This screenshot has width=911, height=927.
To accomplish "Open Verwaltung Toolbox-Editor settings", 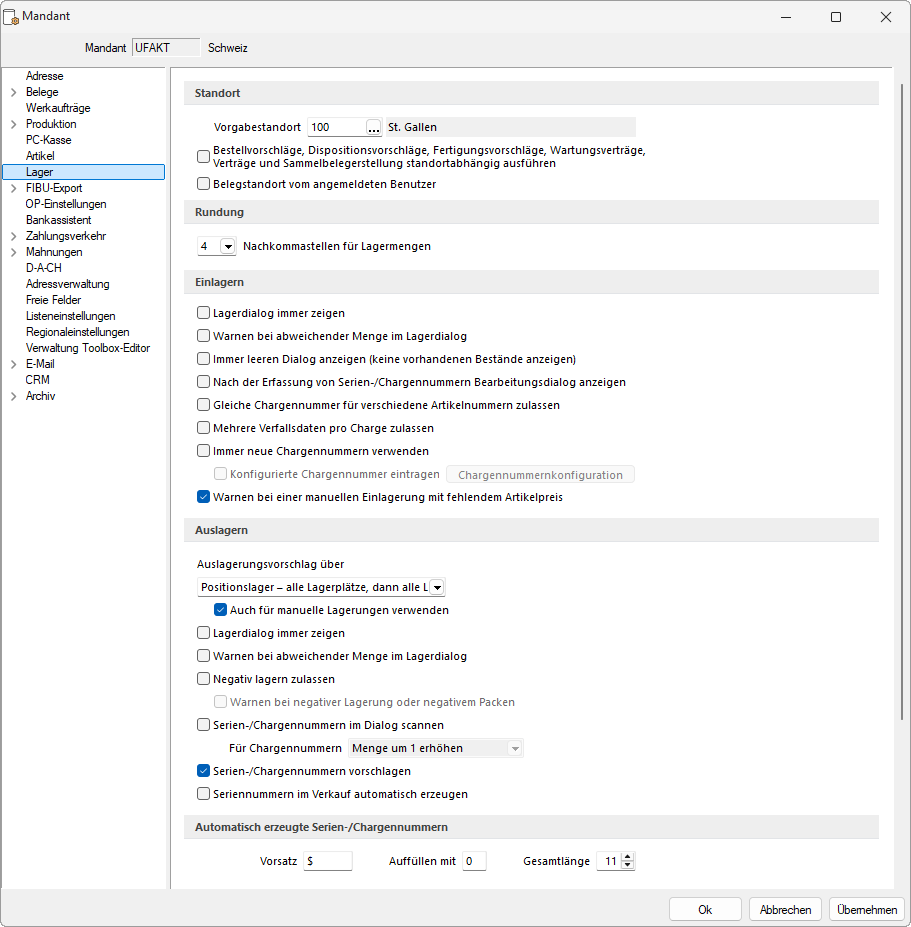I will click(87, 348).
